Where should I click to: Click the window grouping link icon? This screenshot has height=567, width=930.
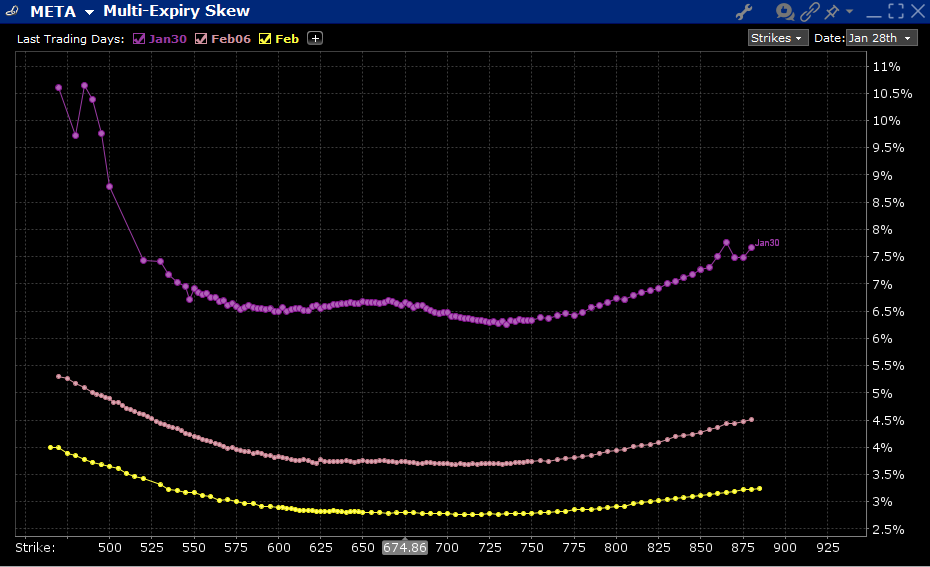tap(810, 11)
